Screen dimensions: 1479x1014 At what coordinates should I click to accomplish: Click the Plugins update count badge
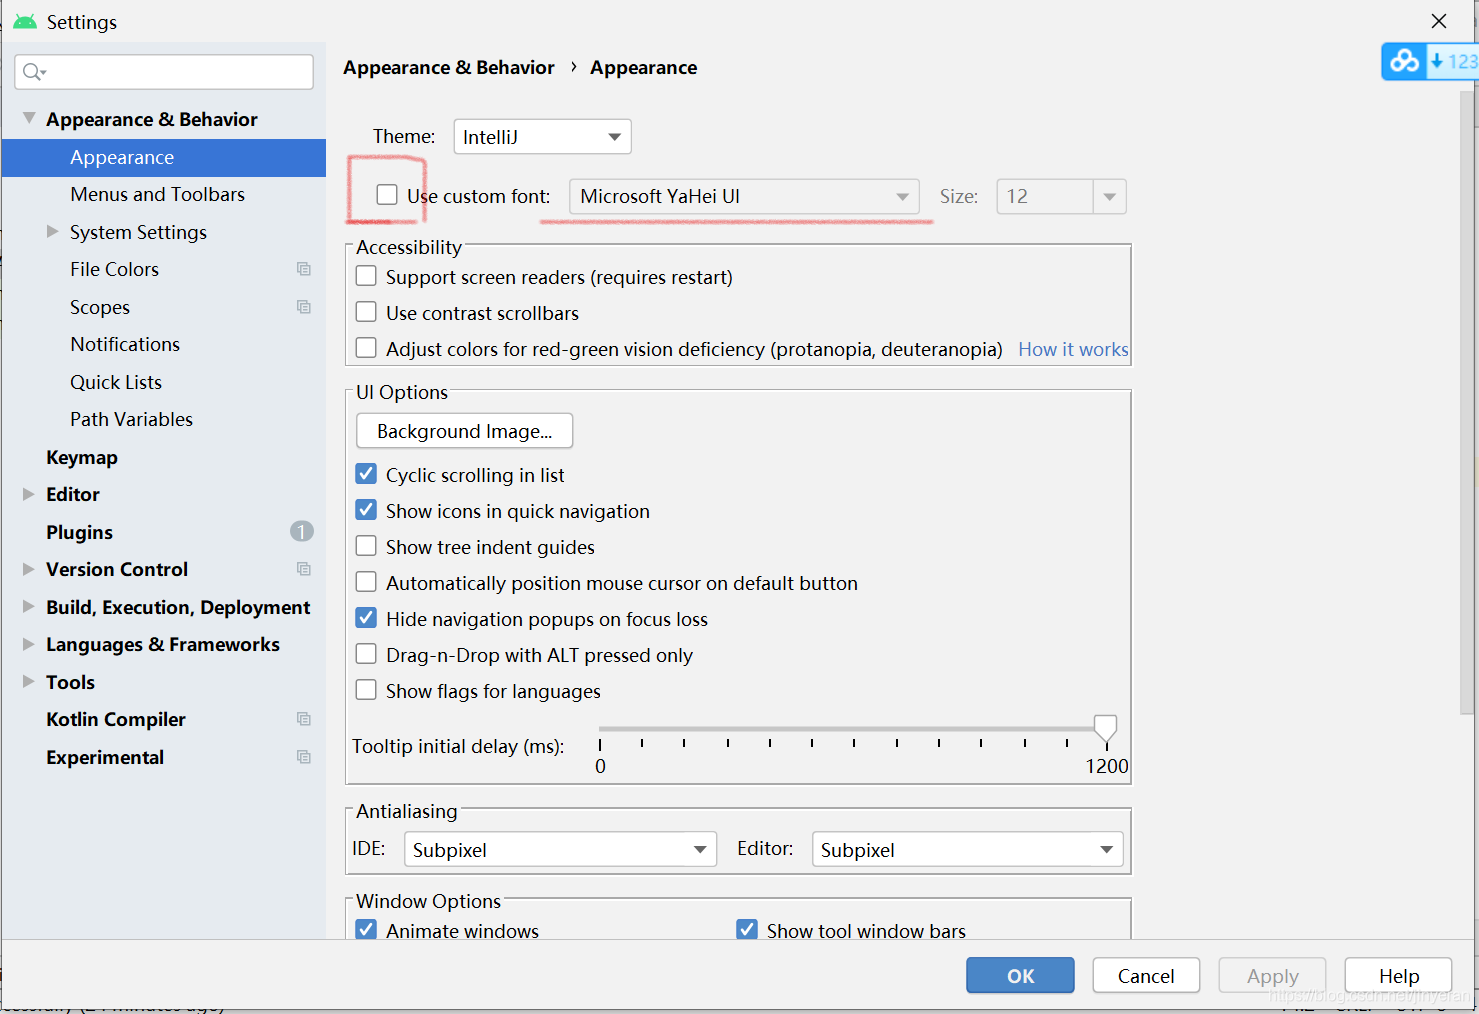click(302, 531)
